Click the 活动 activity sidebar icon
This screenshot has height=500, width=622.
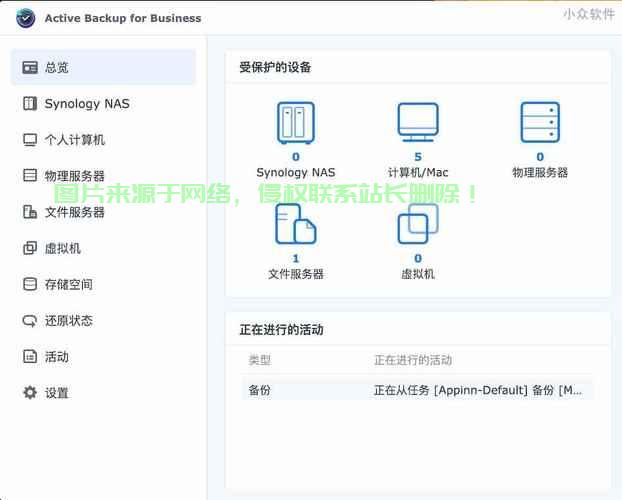[30, 356]
